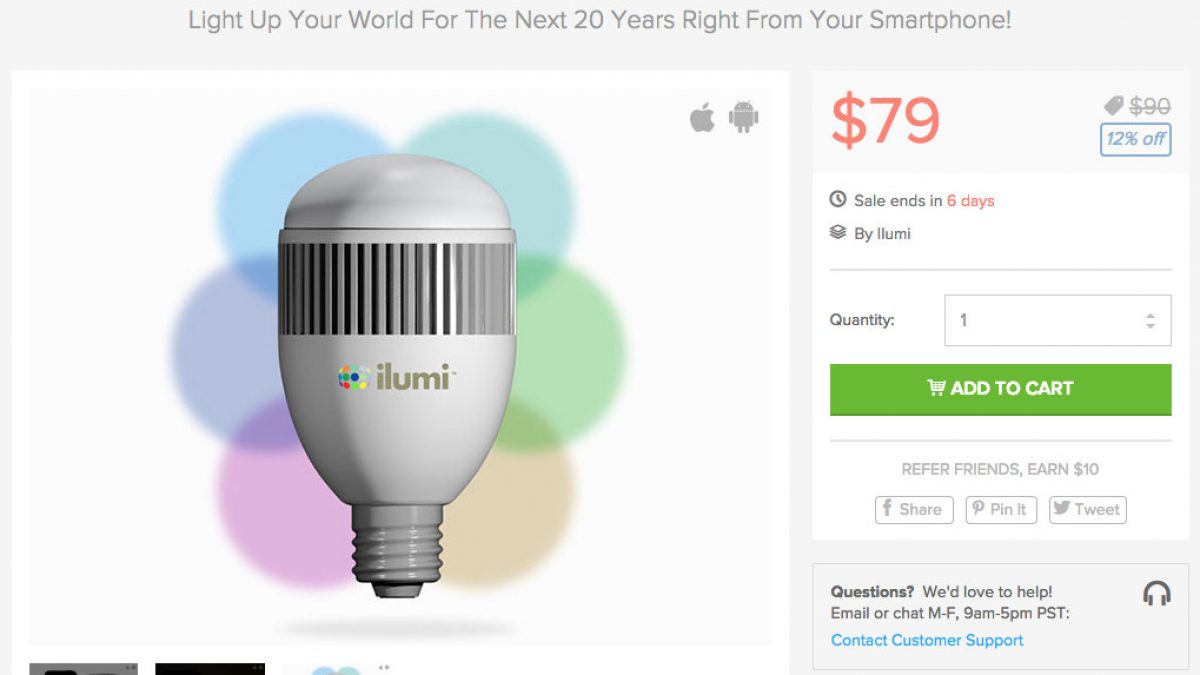Click the headset support icon

(x=1156, y=593)
